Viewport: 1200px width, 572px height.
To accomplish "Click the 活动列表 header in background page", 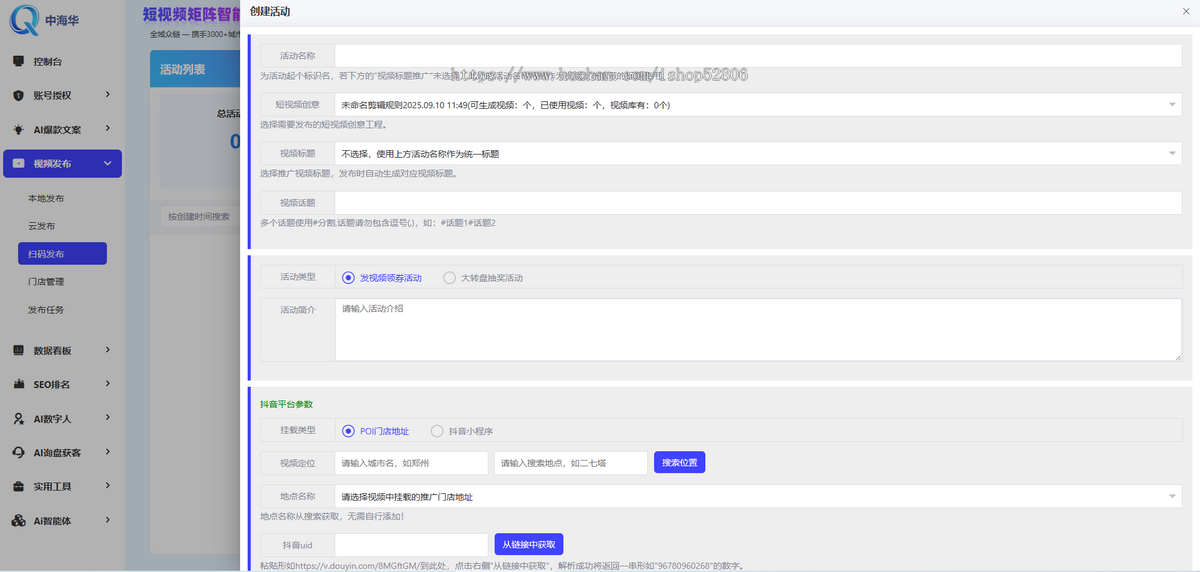I will pyautogui.click(x=183, y=70).
